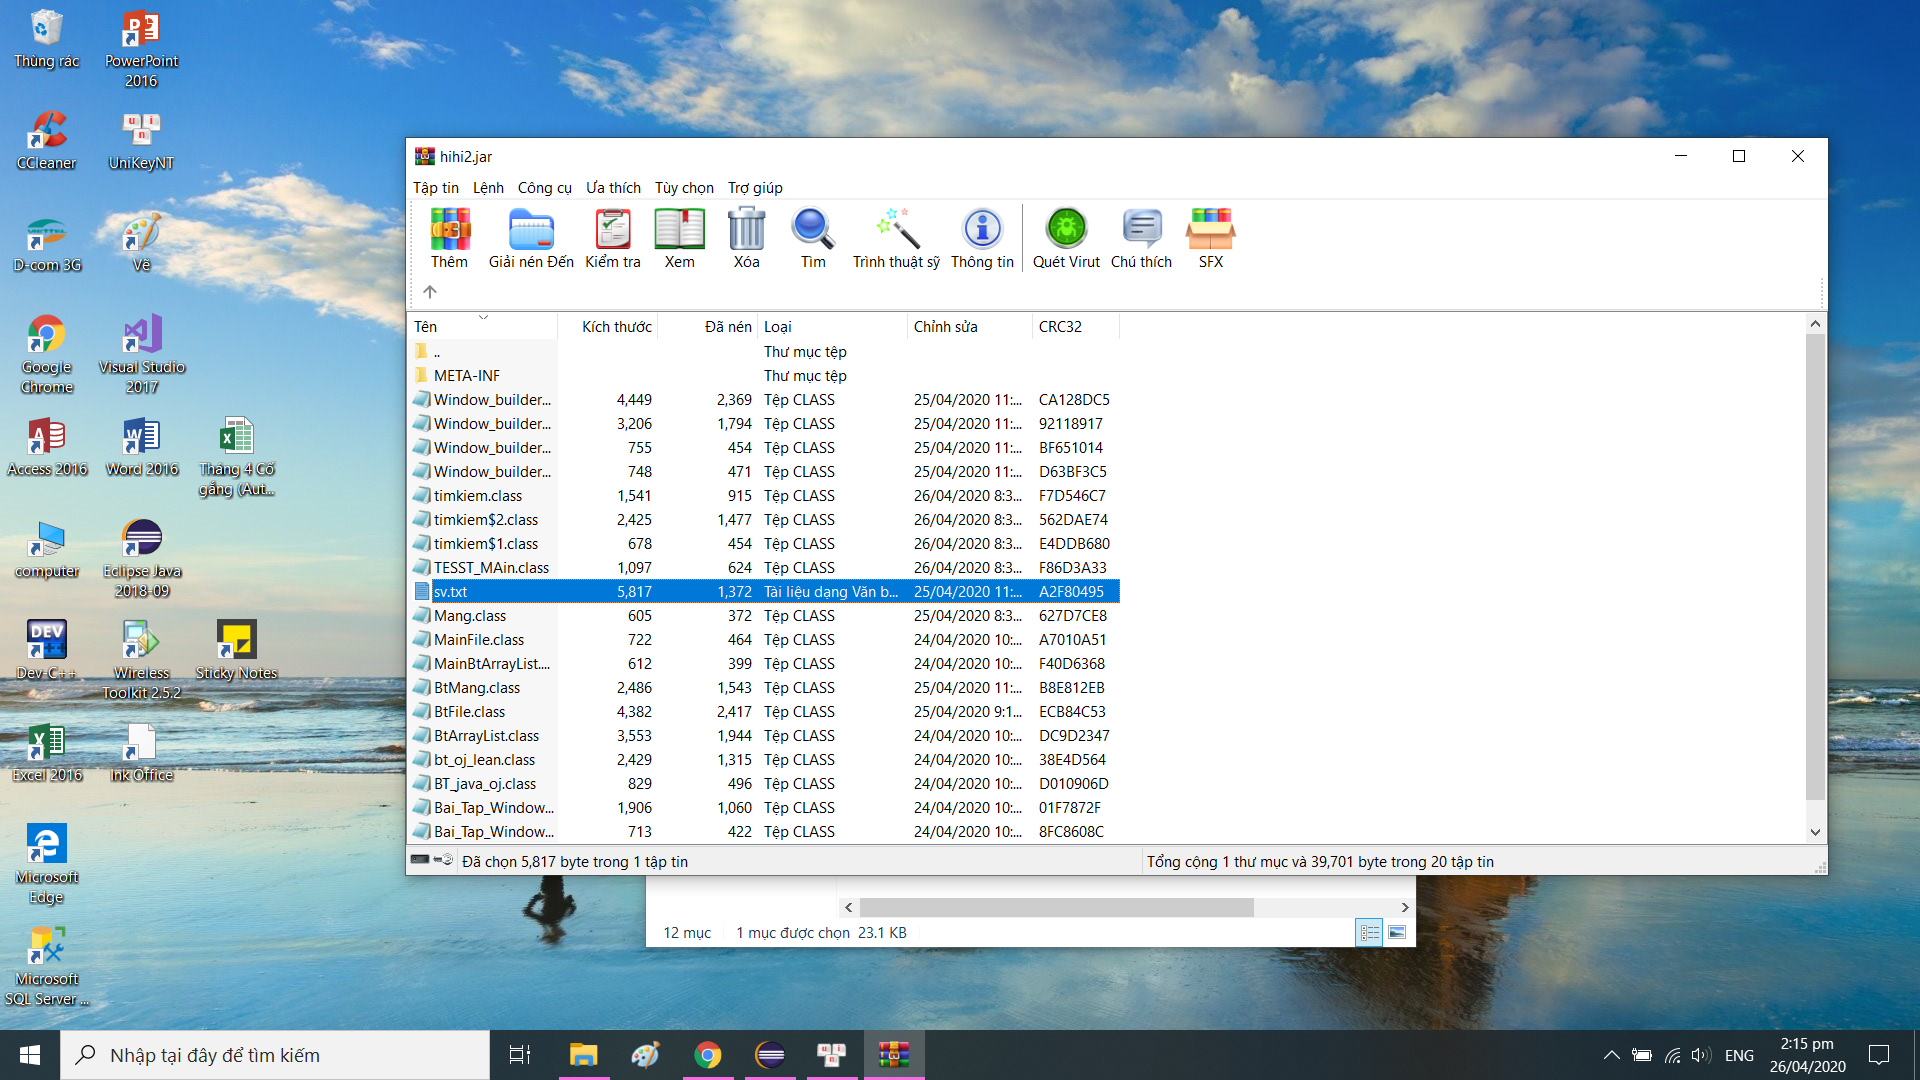Switch to large thumbnails view button
The width and height of the screenshot is (1920, 1080).
(x=1397, y=933)
